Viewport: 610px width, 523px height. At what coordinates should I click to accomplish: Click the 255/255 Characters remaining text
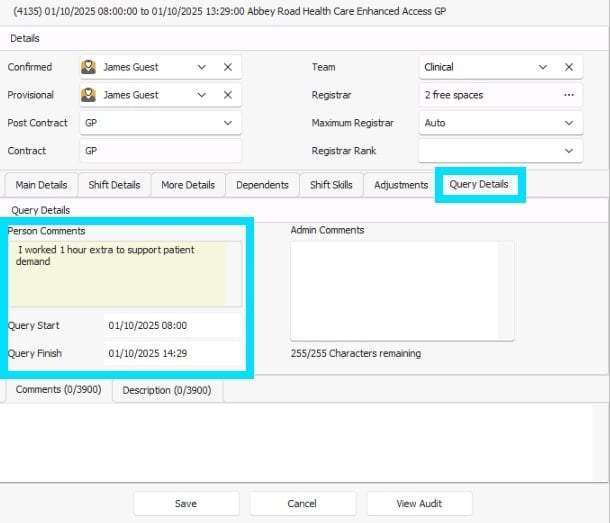coord(356,353)
